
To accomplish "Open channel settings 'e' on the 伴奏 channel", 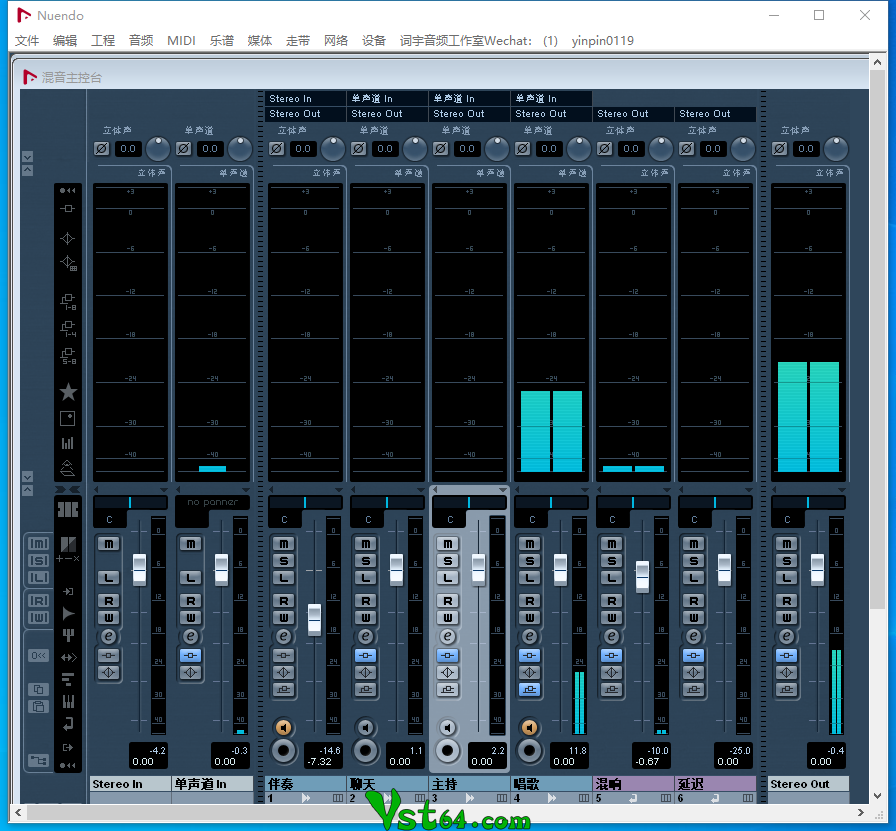I will click(283, 636).
